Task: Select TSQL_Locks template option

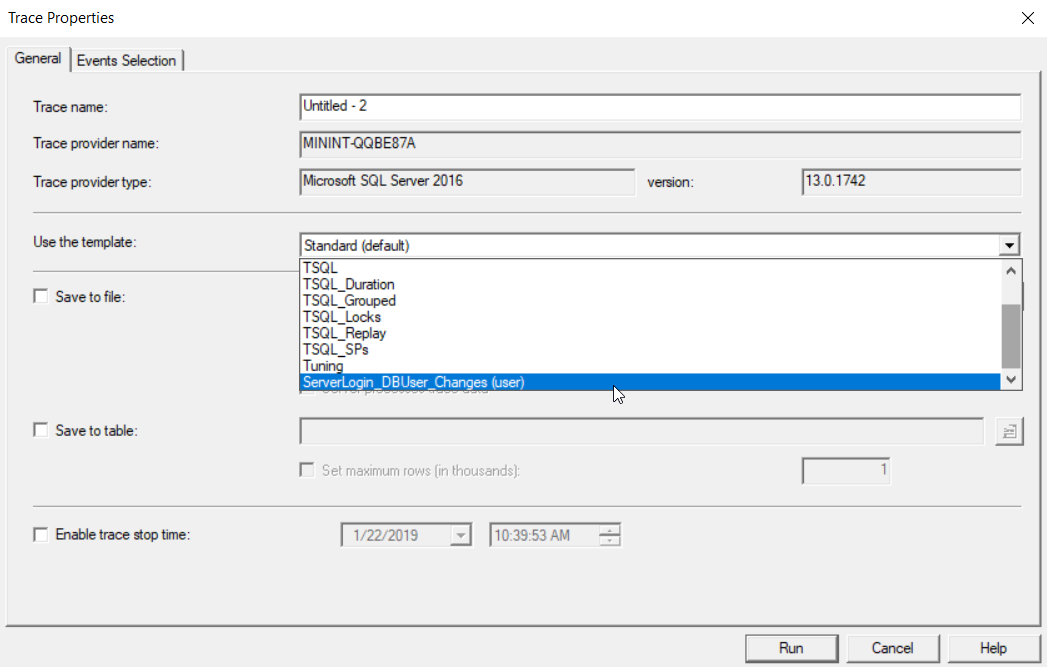Action: 342,317
